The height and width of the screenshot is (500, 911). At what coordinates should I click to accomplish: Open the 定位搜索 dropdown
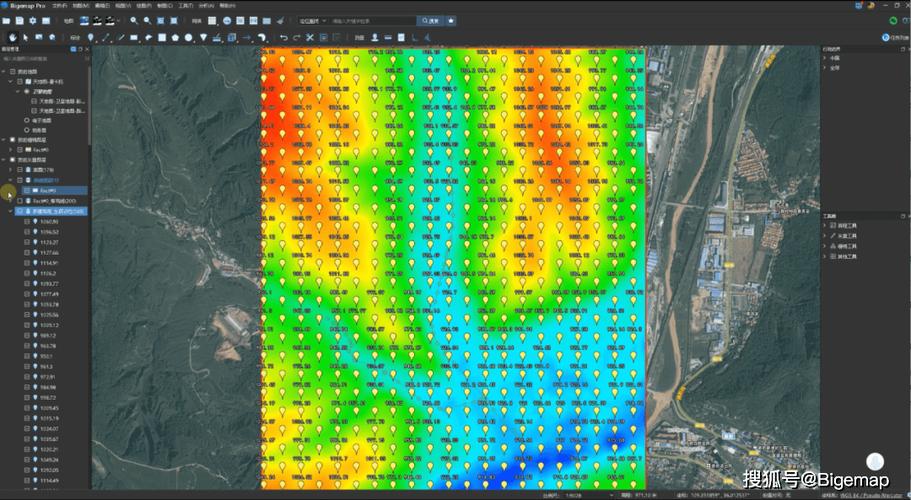click(312, 20)
